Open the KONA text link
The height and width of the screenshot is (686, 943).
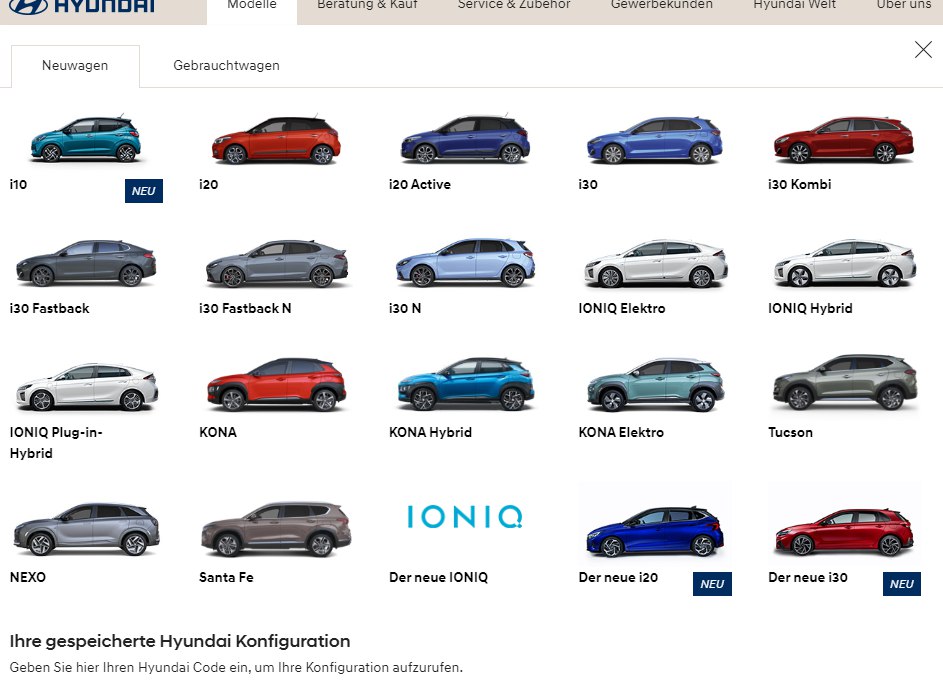pos(218,432)
